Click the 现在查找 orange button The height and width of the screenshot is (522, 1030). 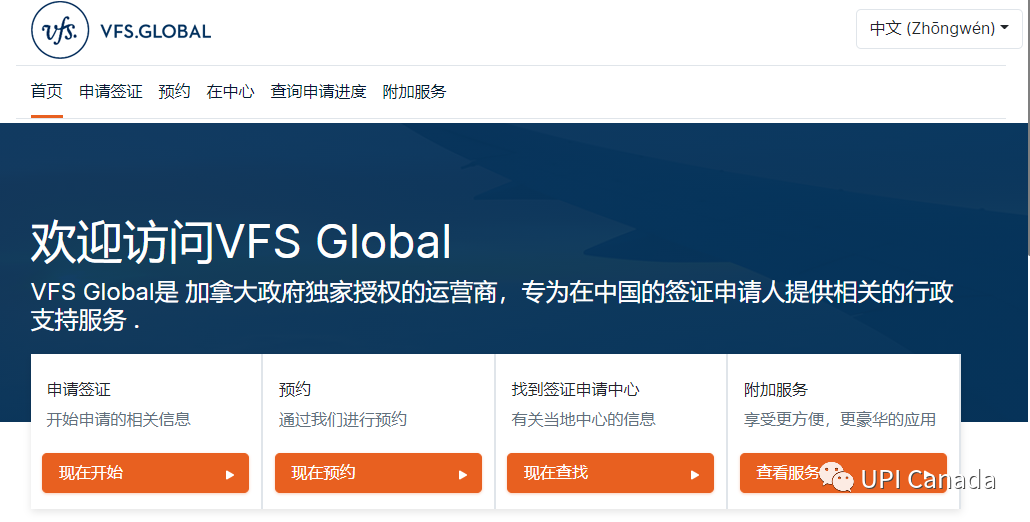pyautogui.click(x=610, y=473)
